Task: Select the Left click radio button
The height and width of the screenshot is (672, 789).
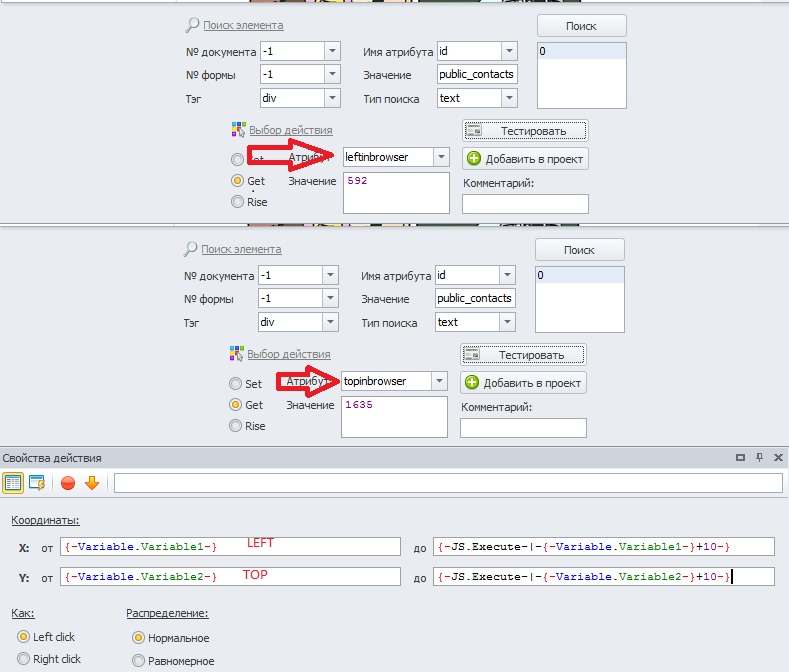Action: click(x=23, y=637)
